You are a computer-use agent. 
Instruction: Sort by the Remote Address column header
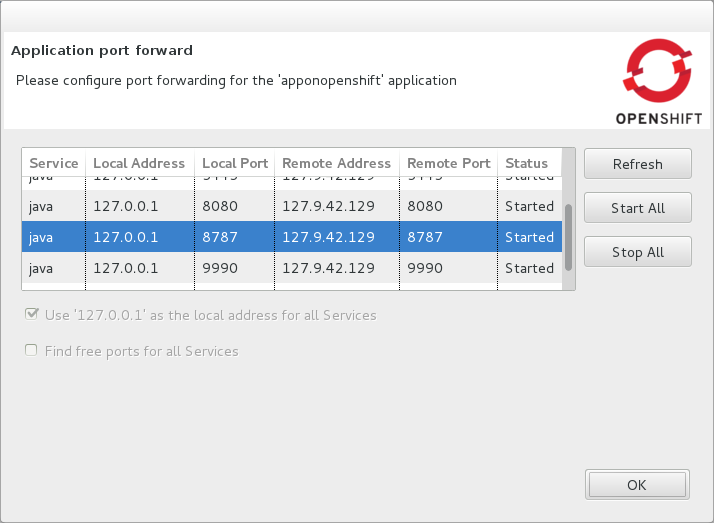(x=336, y=163)
